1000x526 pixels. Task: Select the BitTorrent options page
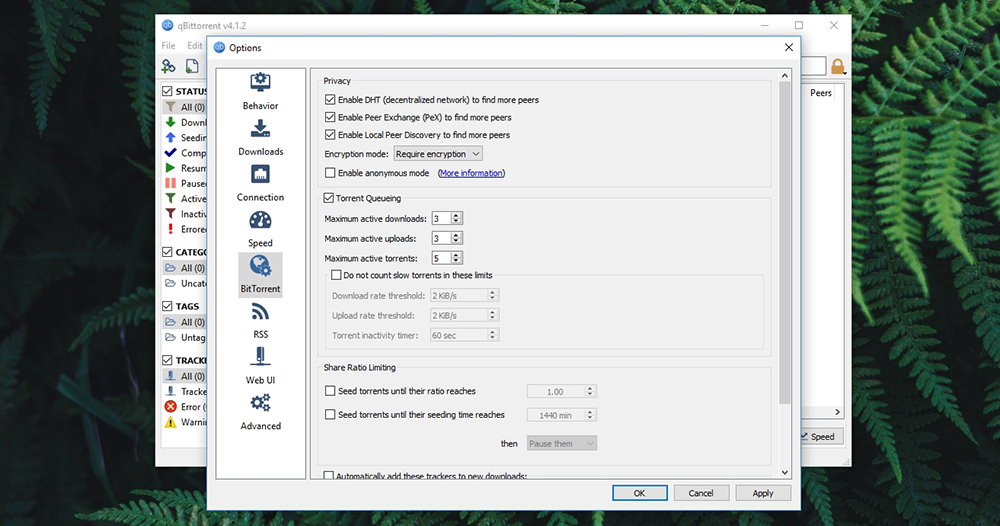pyautogui.click(x=260, y=275)
